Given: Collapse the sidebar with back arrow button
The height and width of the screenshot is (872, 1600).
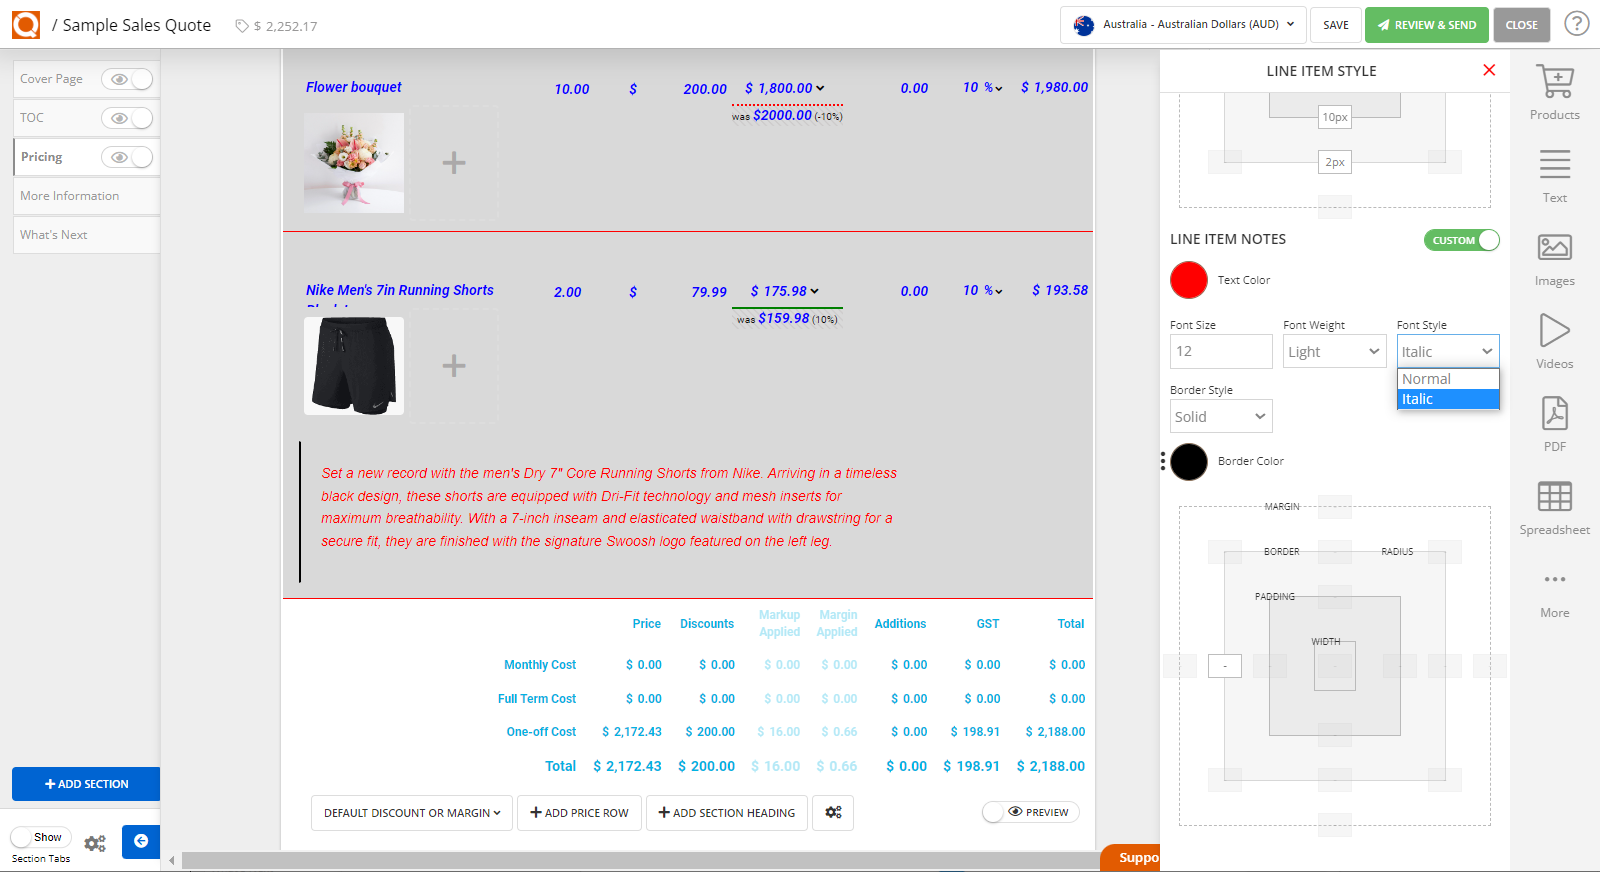Looking at the screenshot, I should 141,841.
